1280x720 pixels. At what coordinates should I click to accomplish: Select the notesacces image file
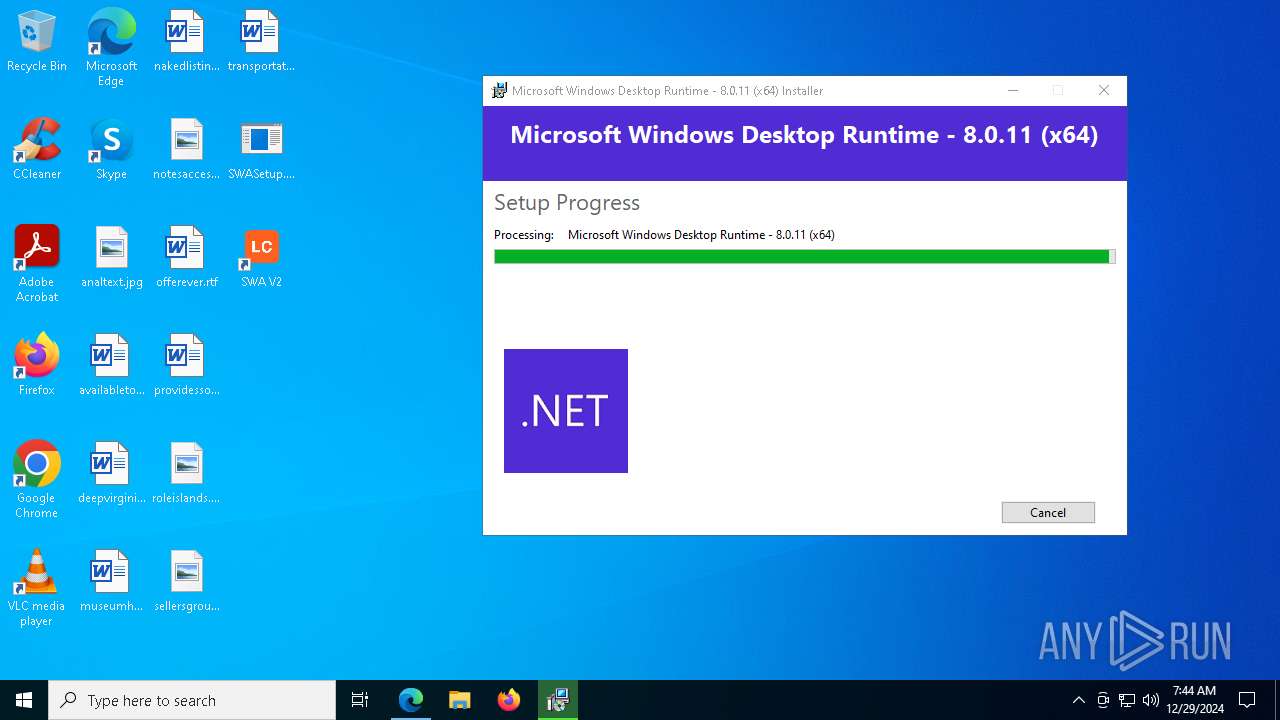point(186,150)
